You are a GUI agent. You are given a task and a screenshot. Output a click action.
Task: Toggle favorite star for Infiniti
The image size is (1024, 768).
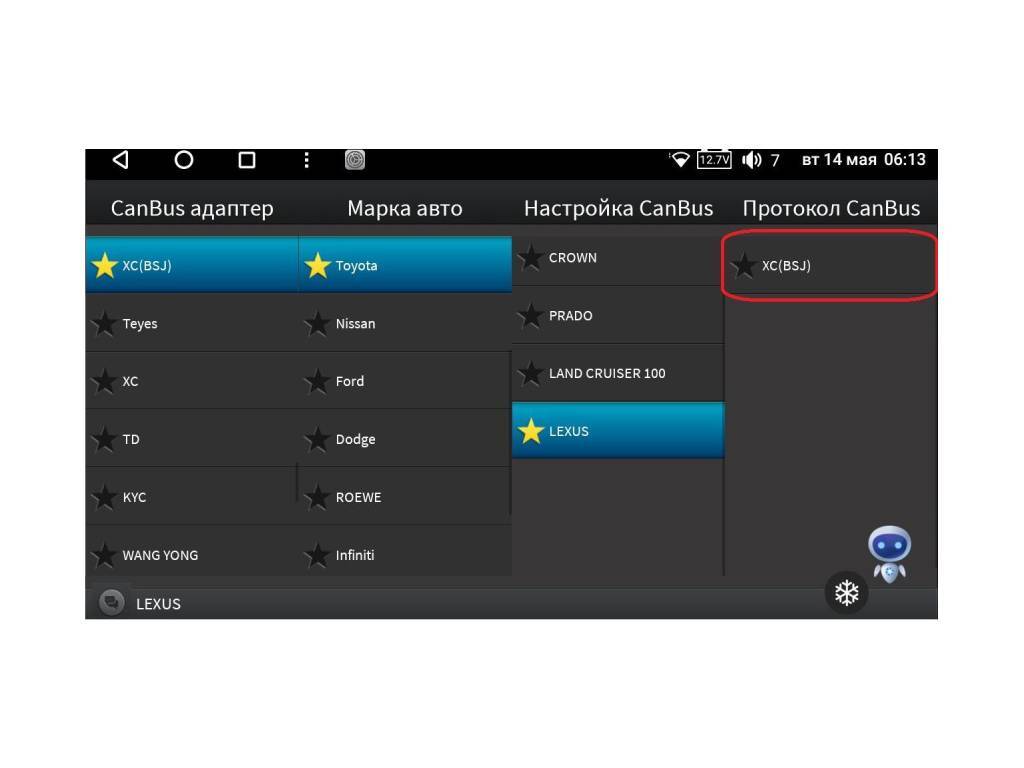[317, 555]
